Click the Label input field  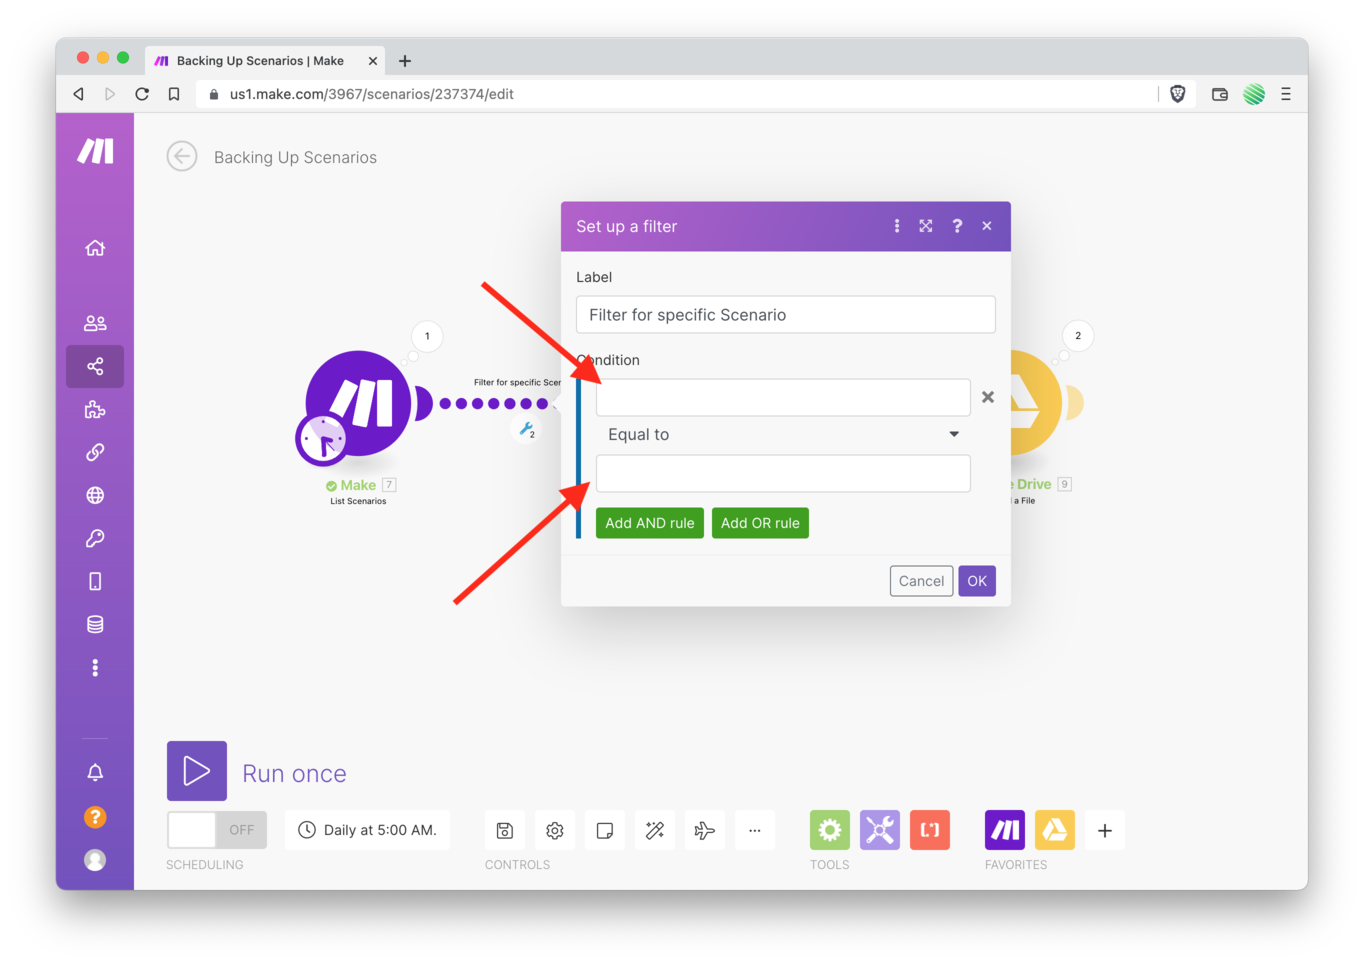pos(786,314)
